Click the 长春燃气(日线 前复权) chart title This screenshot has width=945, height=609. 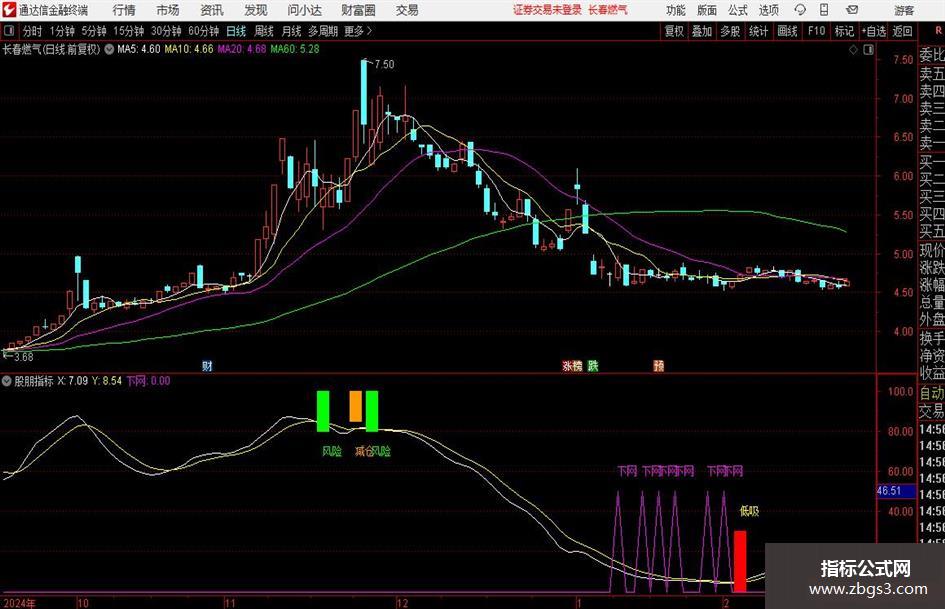coord(52,49)
